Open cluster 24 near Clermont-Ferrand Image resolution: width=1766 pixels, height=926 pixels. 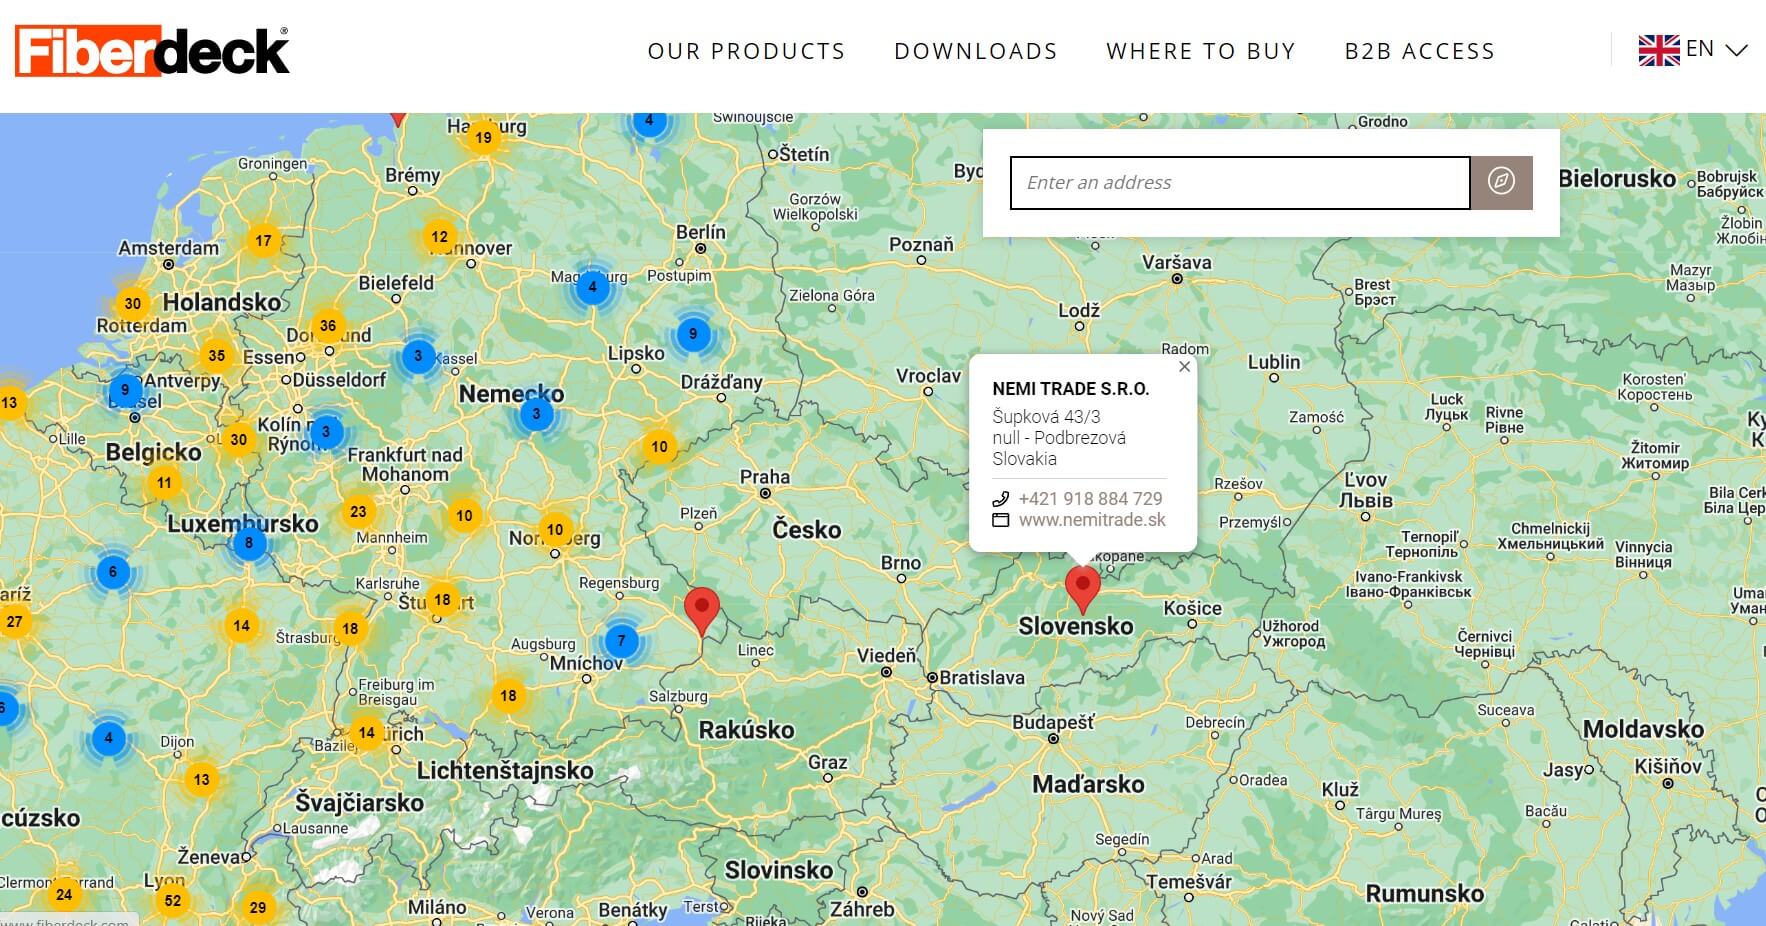[x=64, y=894]
